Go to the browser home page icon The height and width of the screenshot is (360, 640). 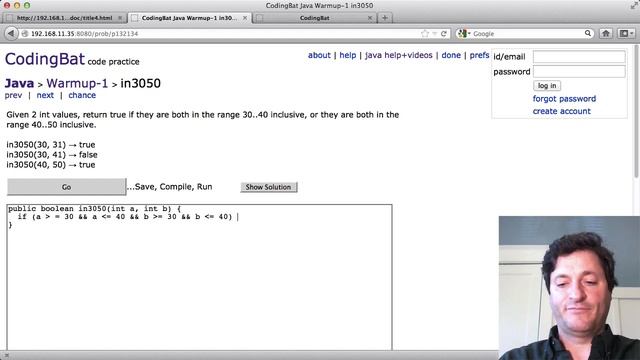click(606, 33)
